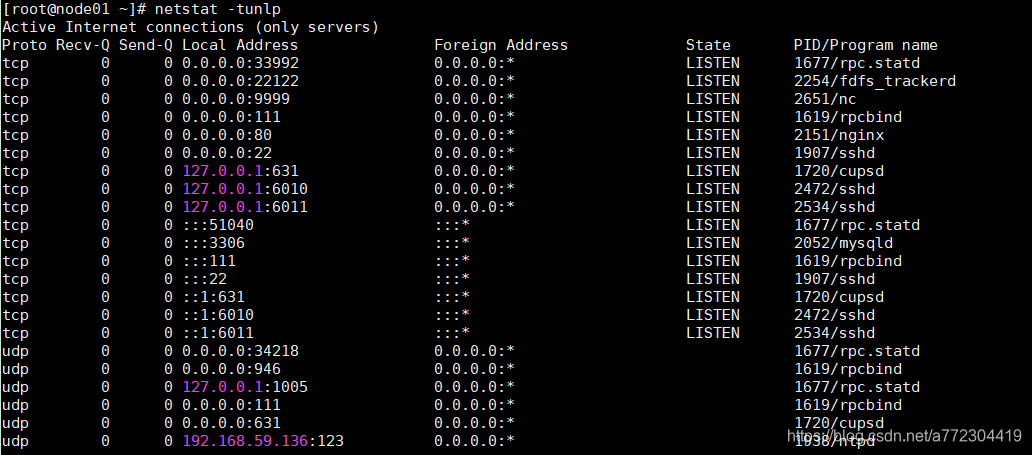
Task: Select the udp address 0.0.0.0:631
Action: click(x=232, y=423)
